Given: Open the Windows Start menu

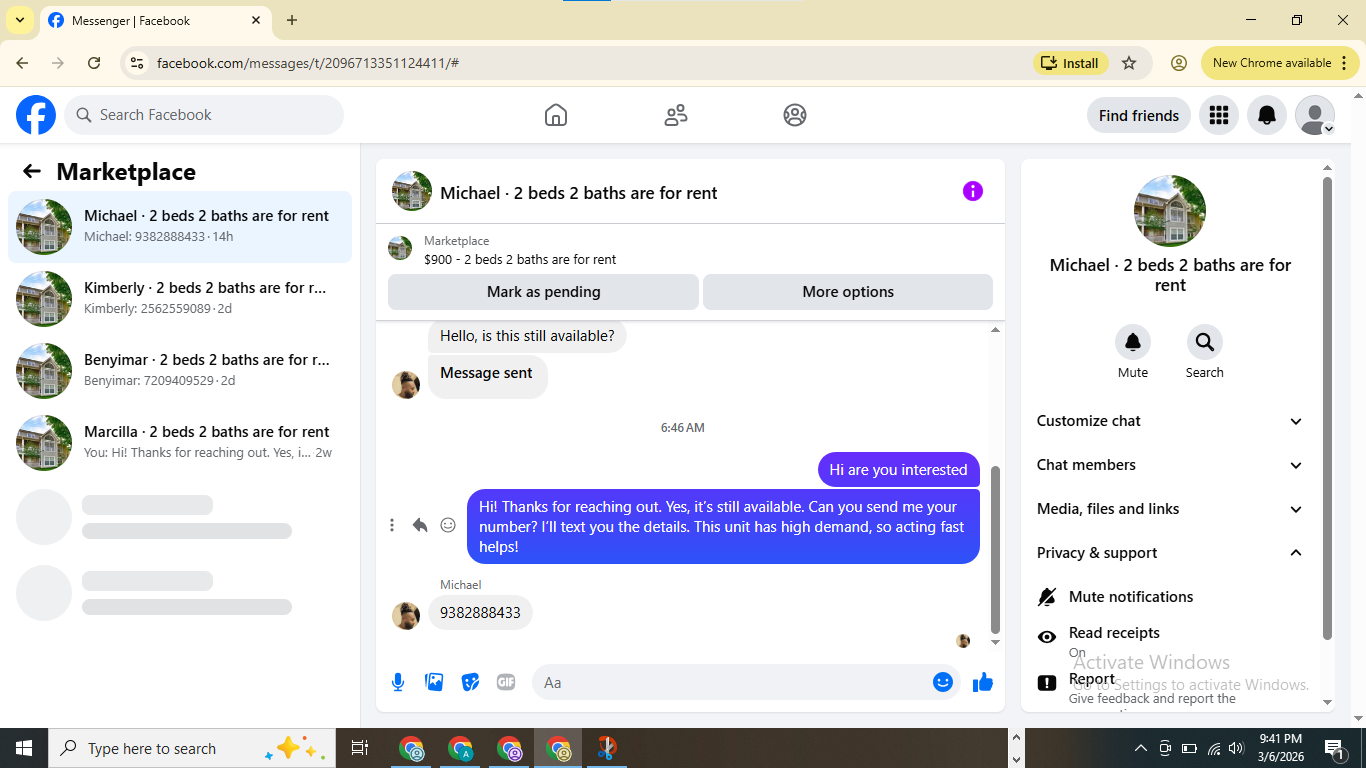Looking at the screenshot, I should pos(24,748).
